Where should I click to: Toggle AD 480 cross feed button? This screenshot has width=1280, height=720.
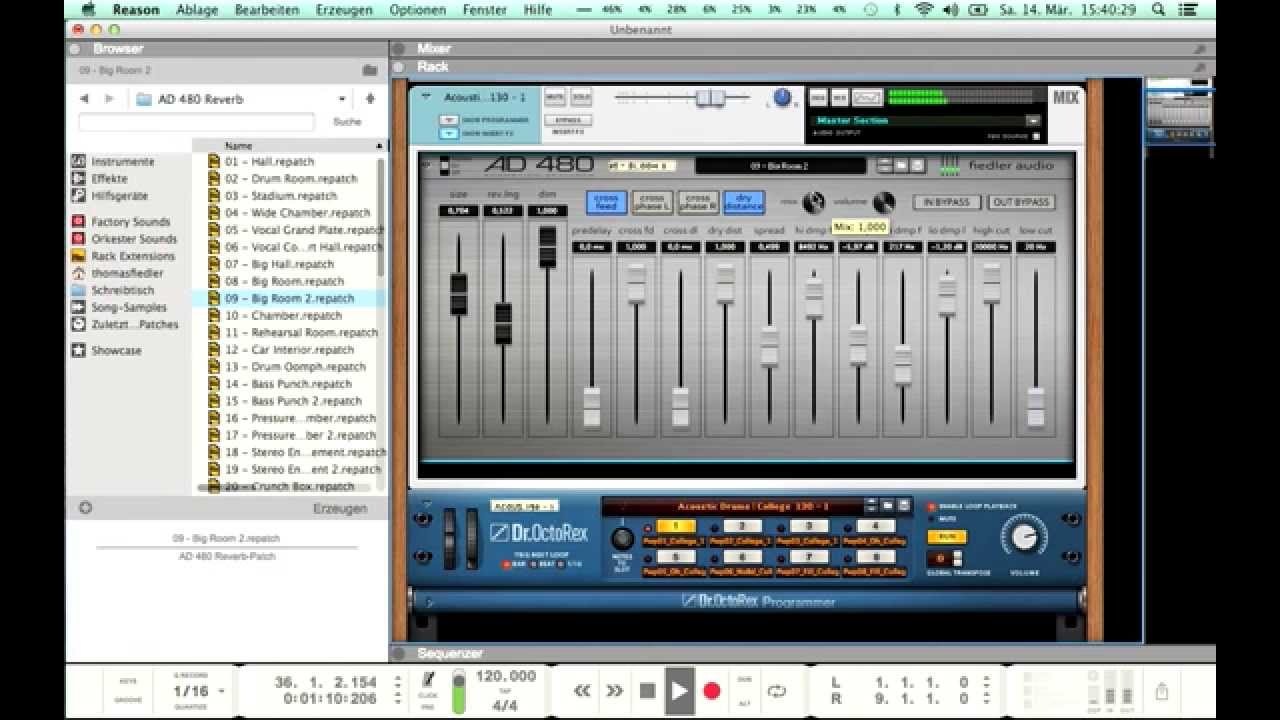pos(606,202)
